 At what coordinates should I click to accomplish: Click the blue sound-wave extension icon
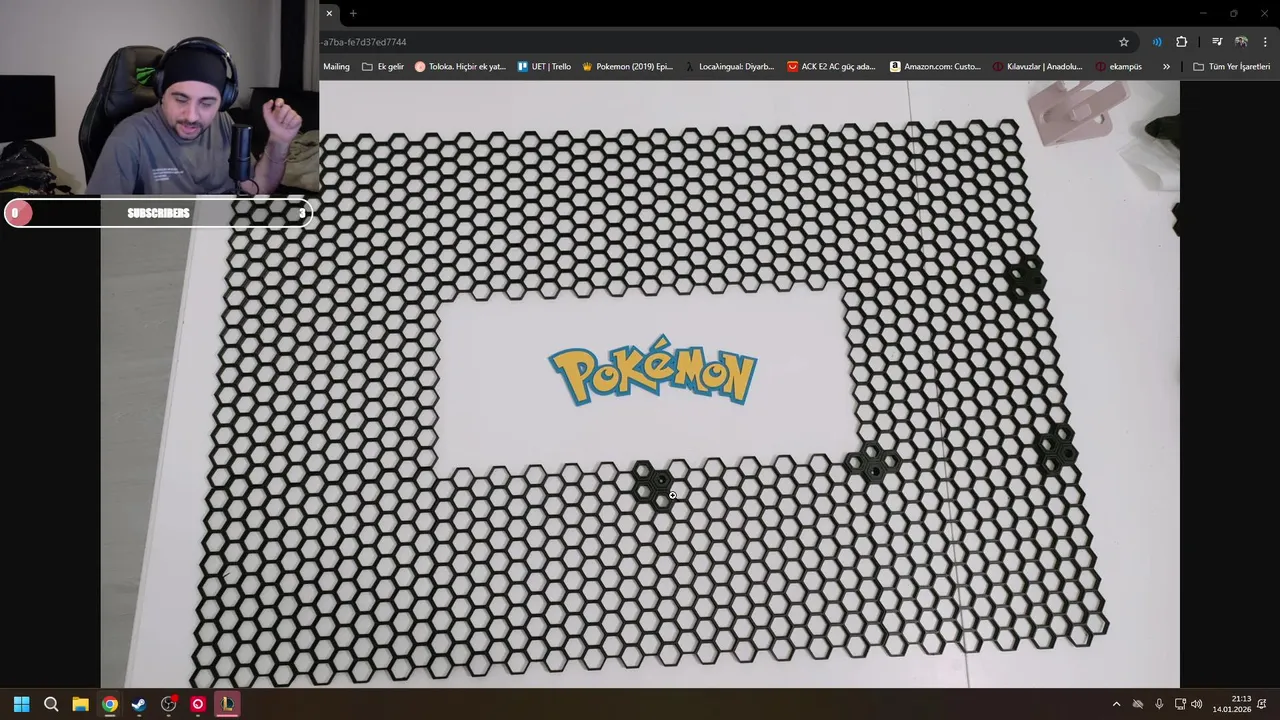click(1157, 42)
